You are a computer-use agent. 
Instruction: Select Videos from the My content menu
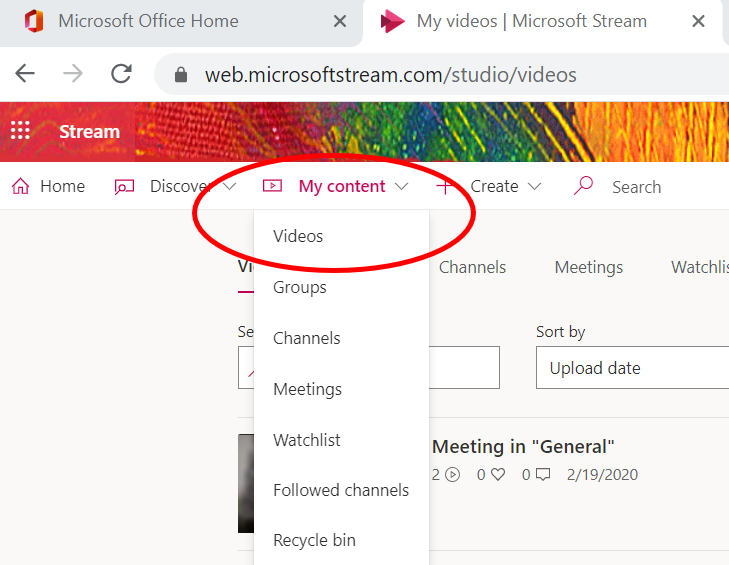(x=298, y=237)
